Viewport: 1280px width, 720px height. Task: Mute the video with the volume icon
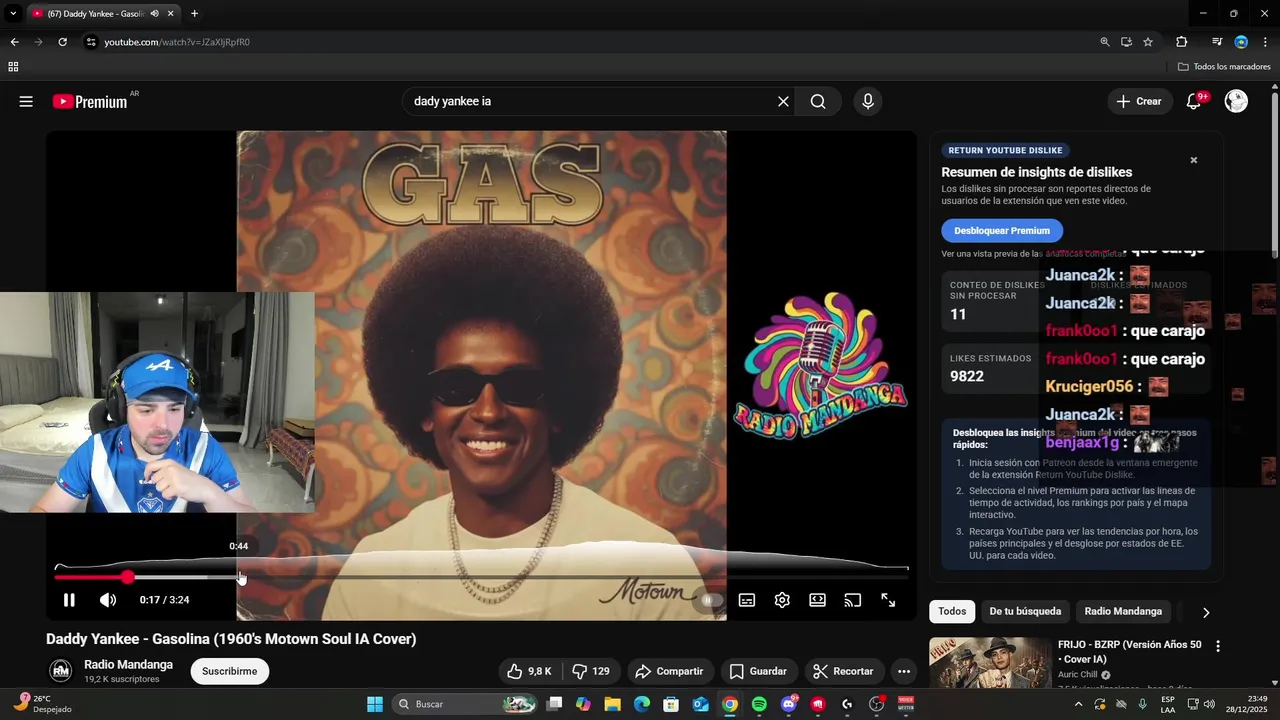[x=108, y=600]
